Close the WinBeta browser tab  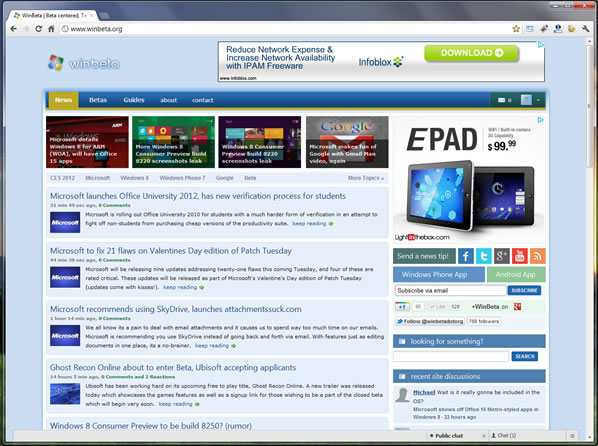(x=91, y=15)
